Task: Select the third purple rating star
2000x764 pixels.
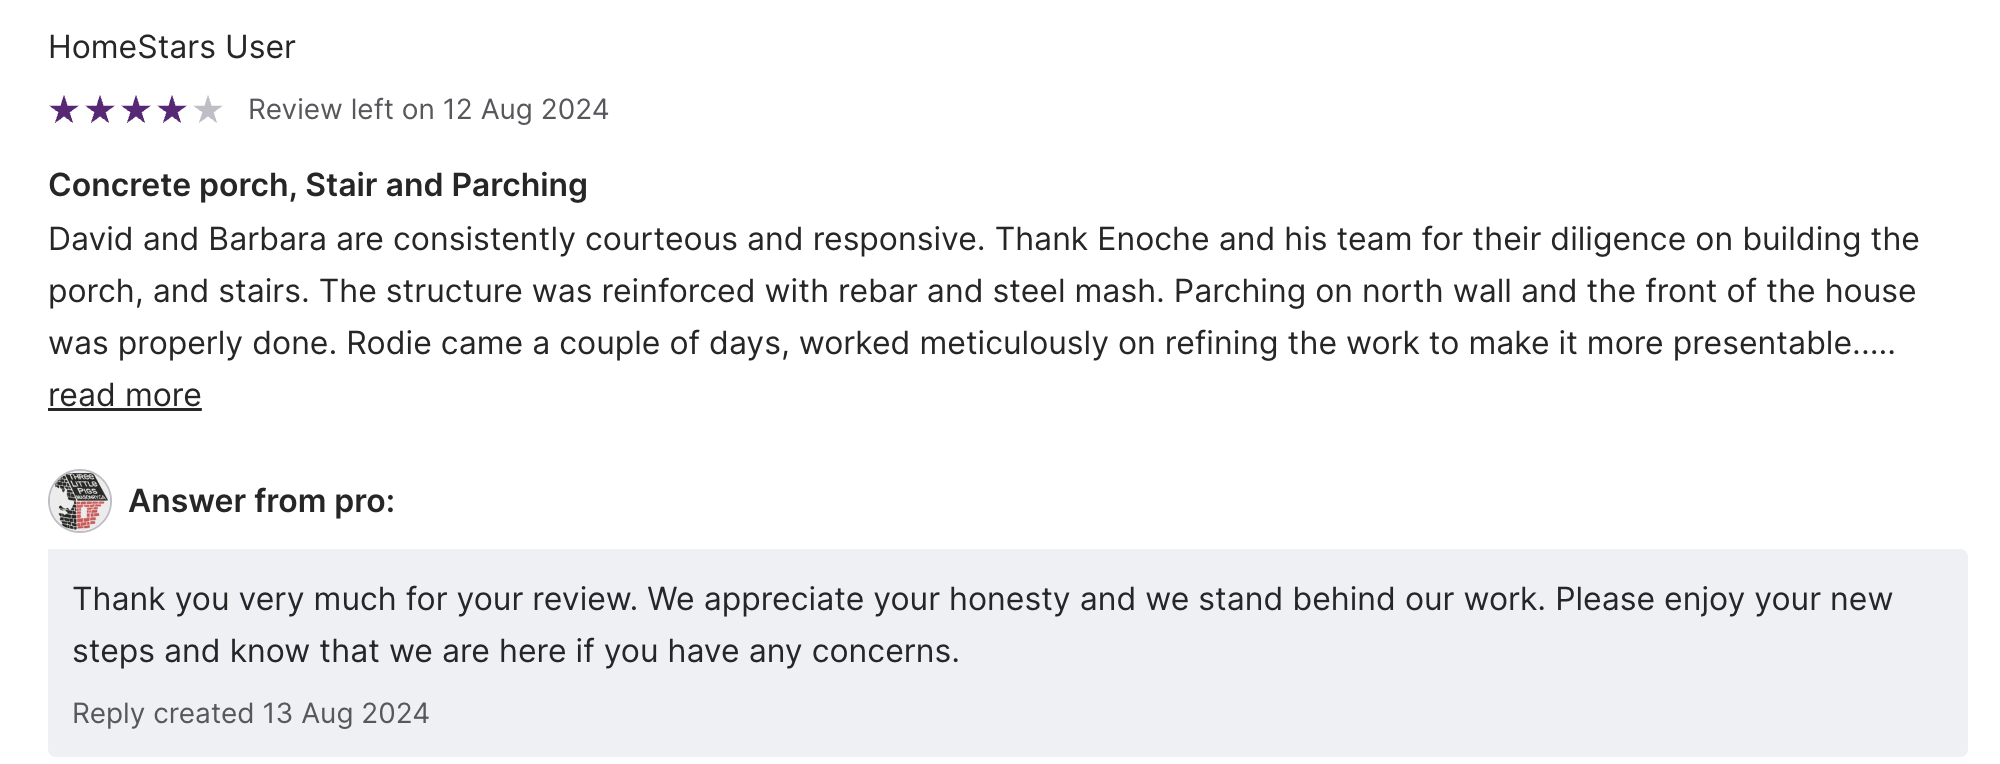Action: point(136,110)
